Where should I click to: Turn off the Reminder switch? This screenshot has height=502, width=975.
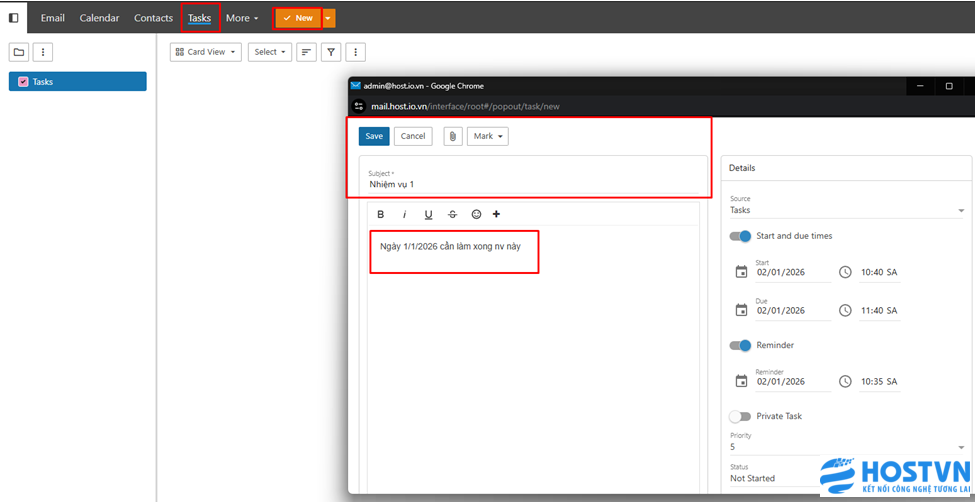pos(740,345)
